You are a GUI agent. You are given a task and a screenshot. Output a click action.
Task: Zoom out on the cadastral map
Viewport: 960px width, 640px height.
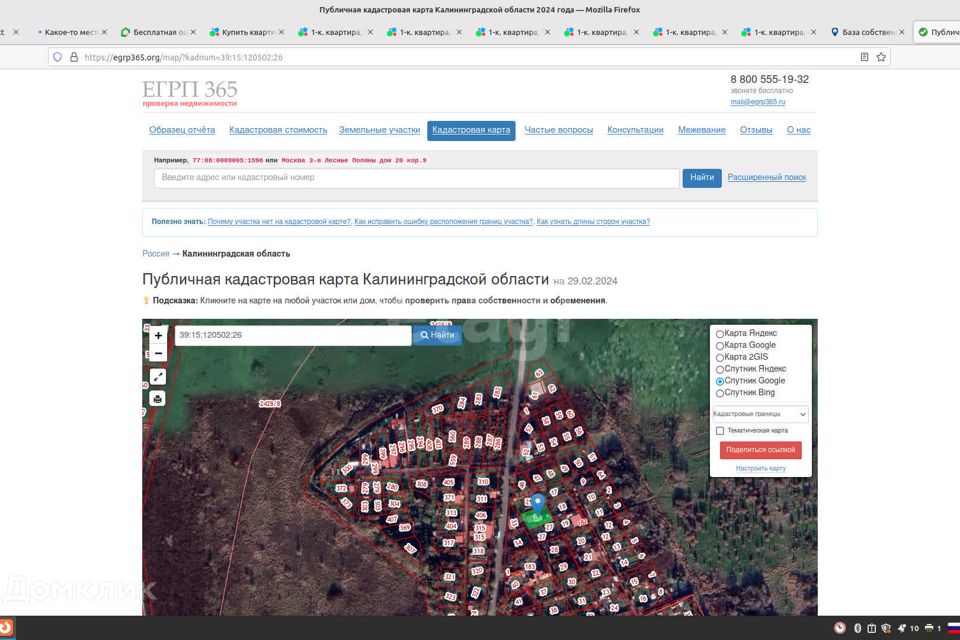[158, 353]
